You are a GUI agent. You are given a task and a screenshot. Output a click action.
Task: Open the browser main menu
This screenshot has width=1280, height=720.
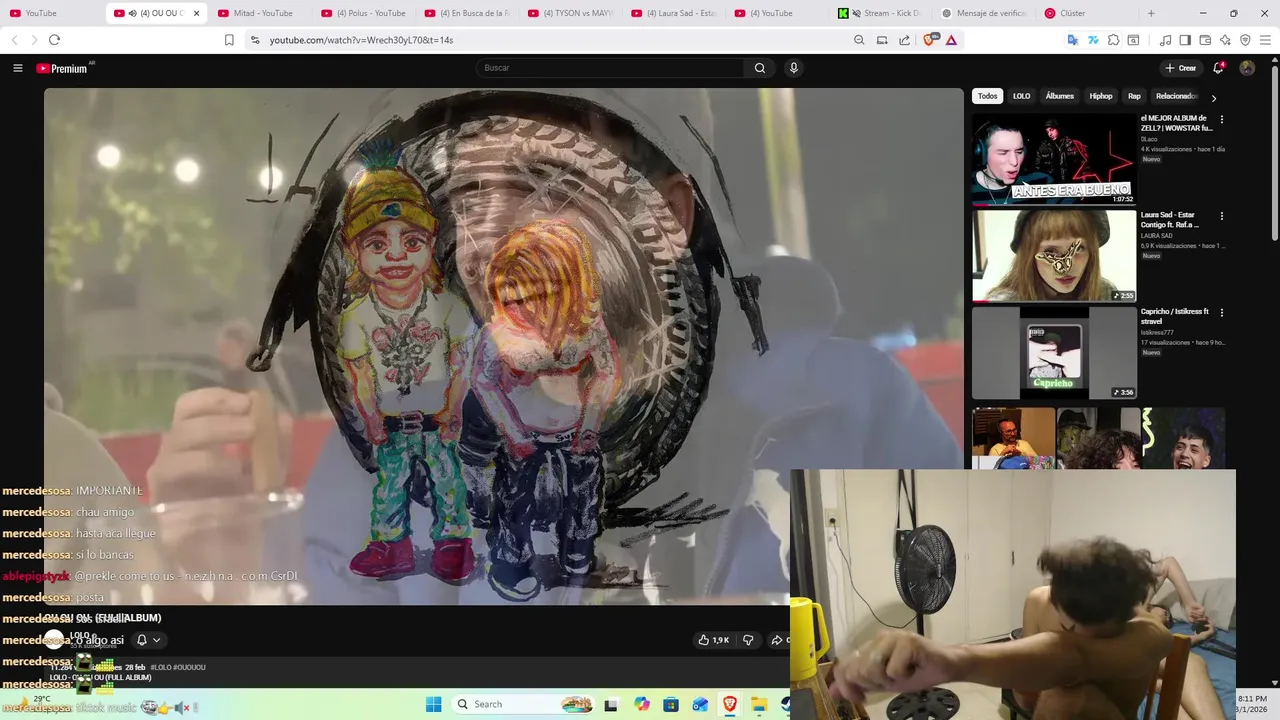tap(1265, 40)
